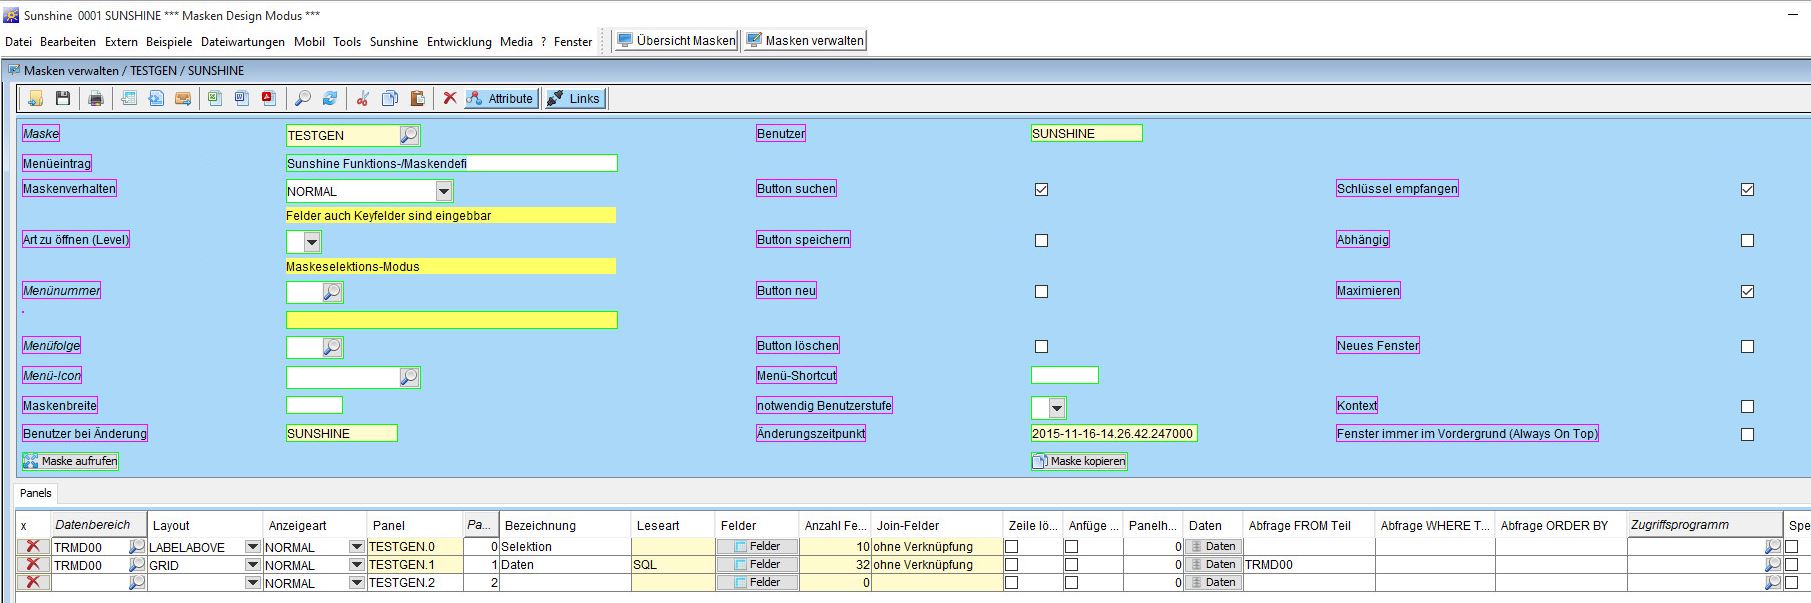This screenshot has width=1811, height=603.
Task: Select the Panels tab
Action: (36, 493)
